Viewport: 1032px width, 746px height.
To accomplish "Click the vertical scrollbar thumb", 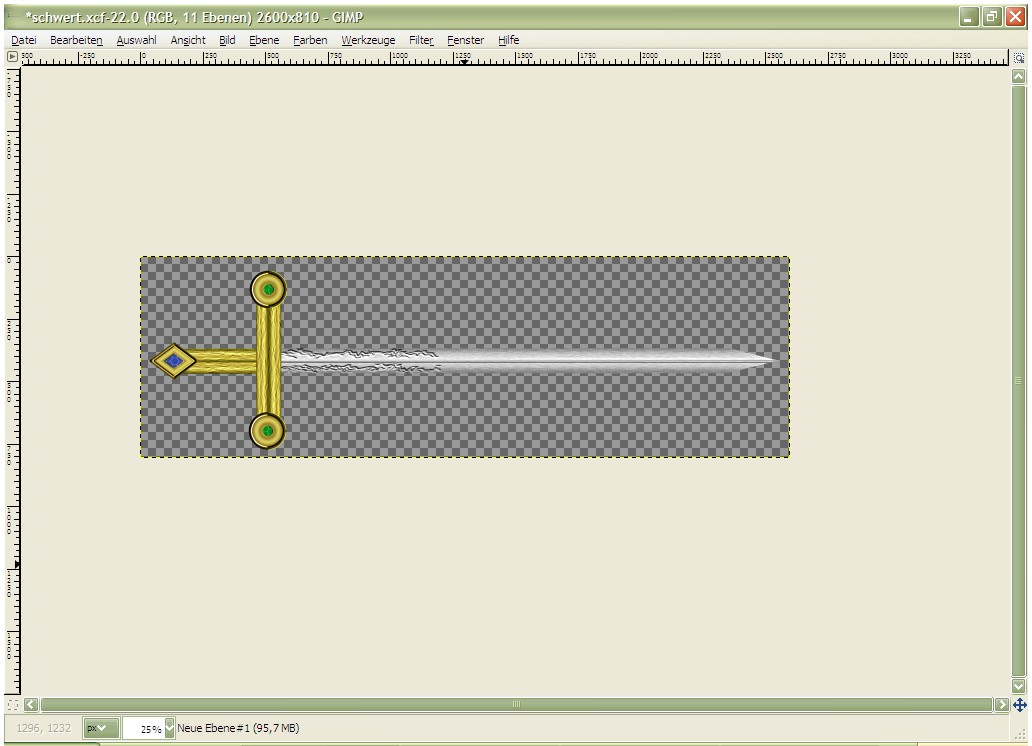I will tap(1018, 381).
